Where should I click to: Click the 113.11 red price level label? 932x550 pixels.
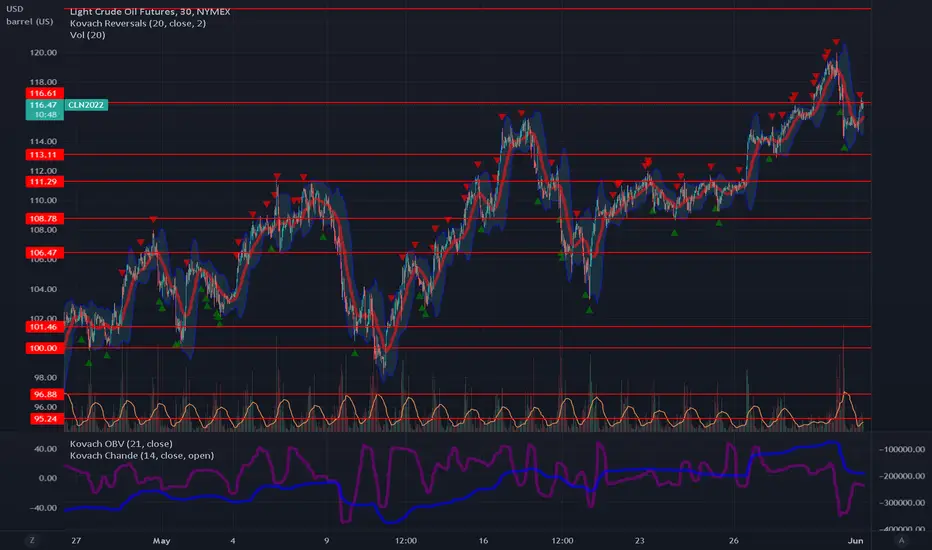44,155
